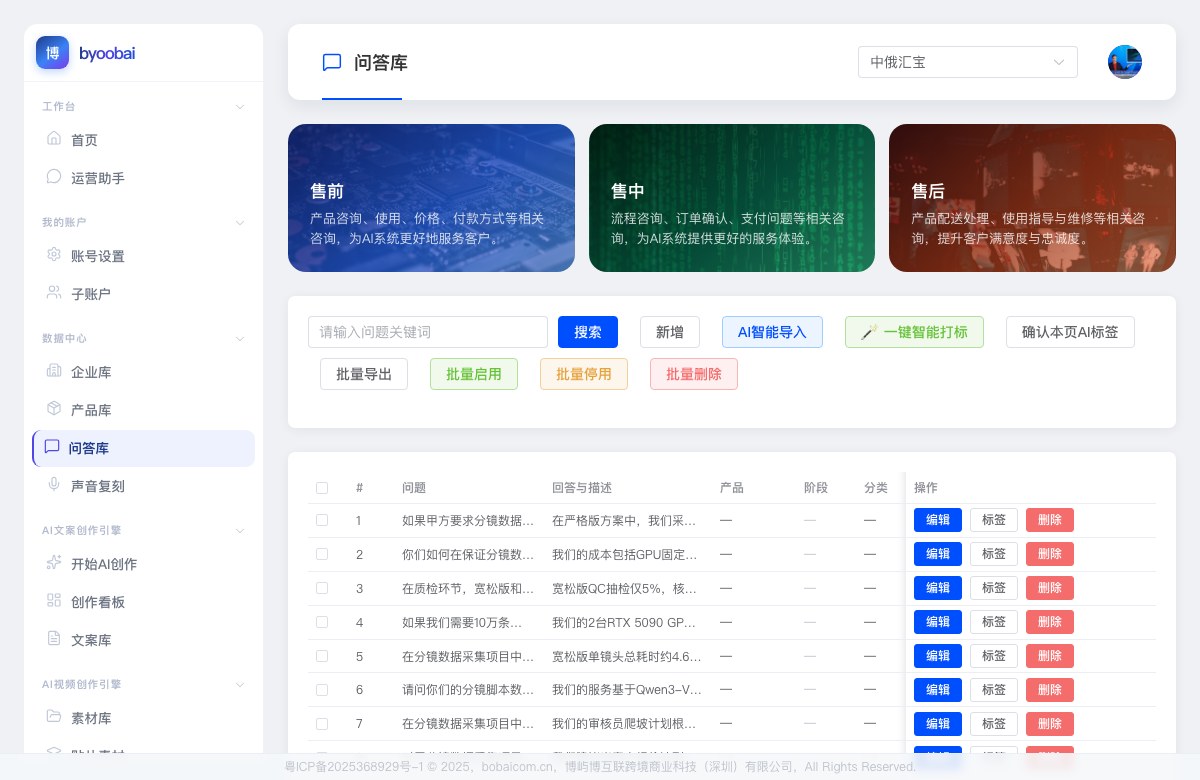The width and height of the screenshot is (1200, 780).
Task: Click the 运营助手 chat bubble icon
Action: tap(54, 177)
